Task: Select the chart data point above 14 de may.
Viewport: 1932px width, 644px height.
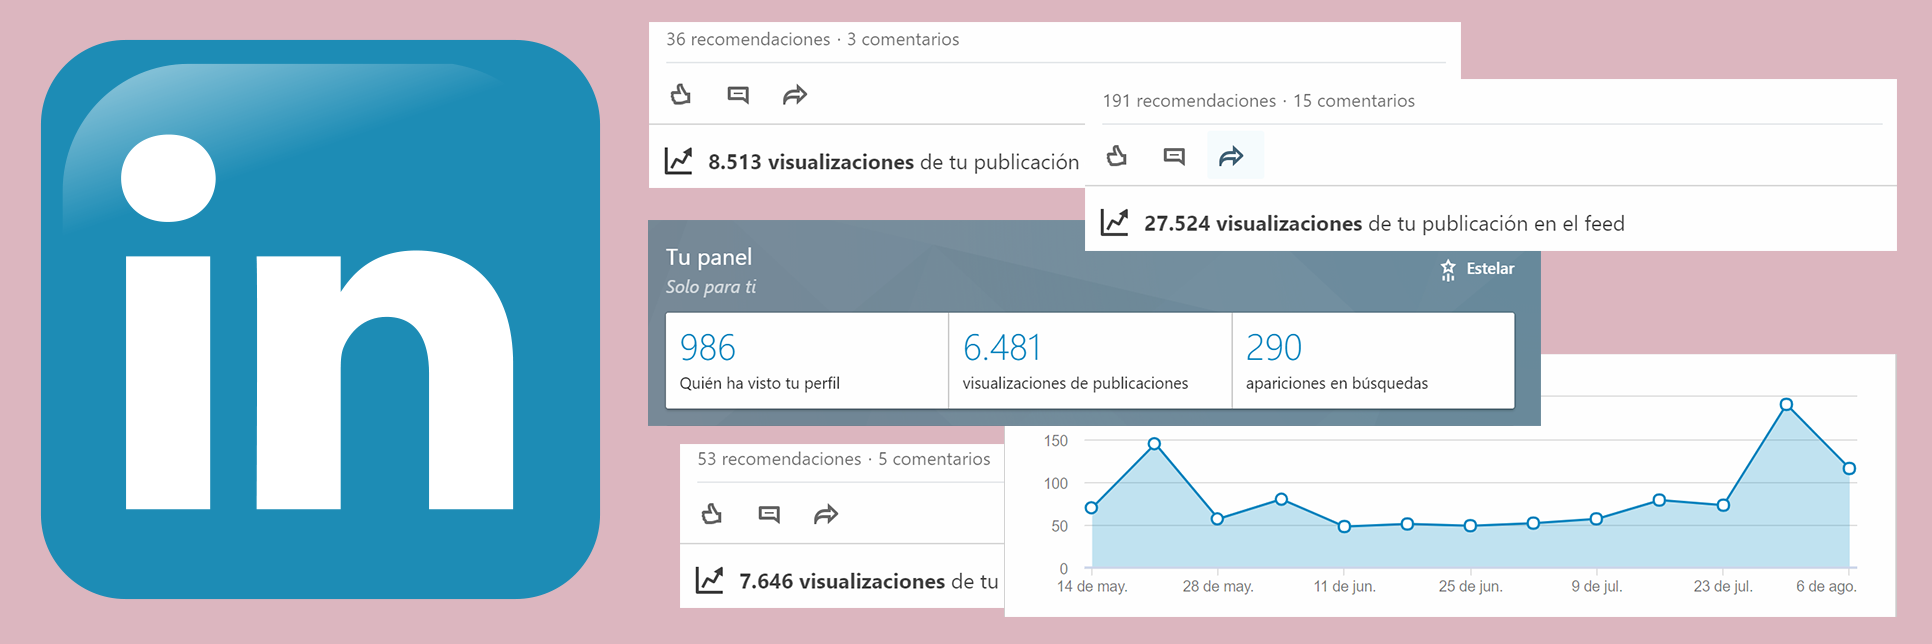Action: [1091, 508]
